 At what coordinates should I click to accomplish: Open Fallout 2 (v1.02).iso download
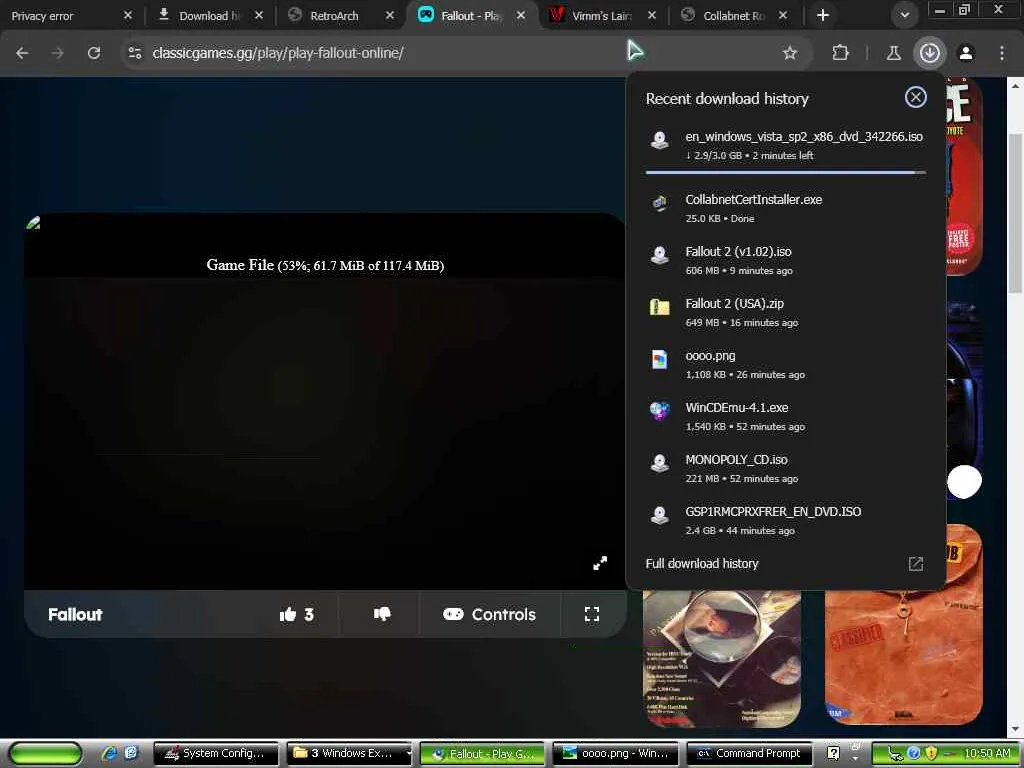pos(786,261)
